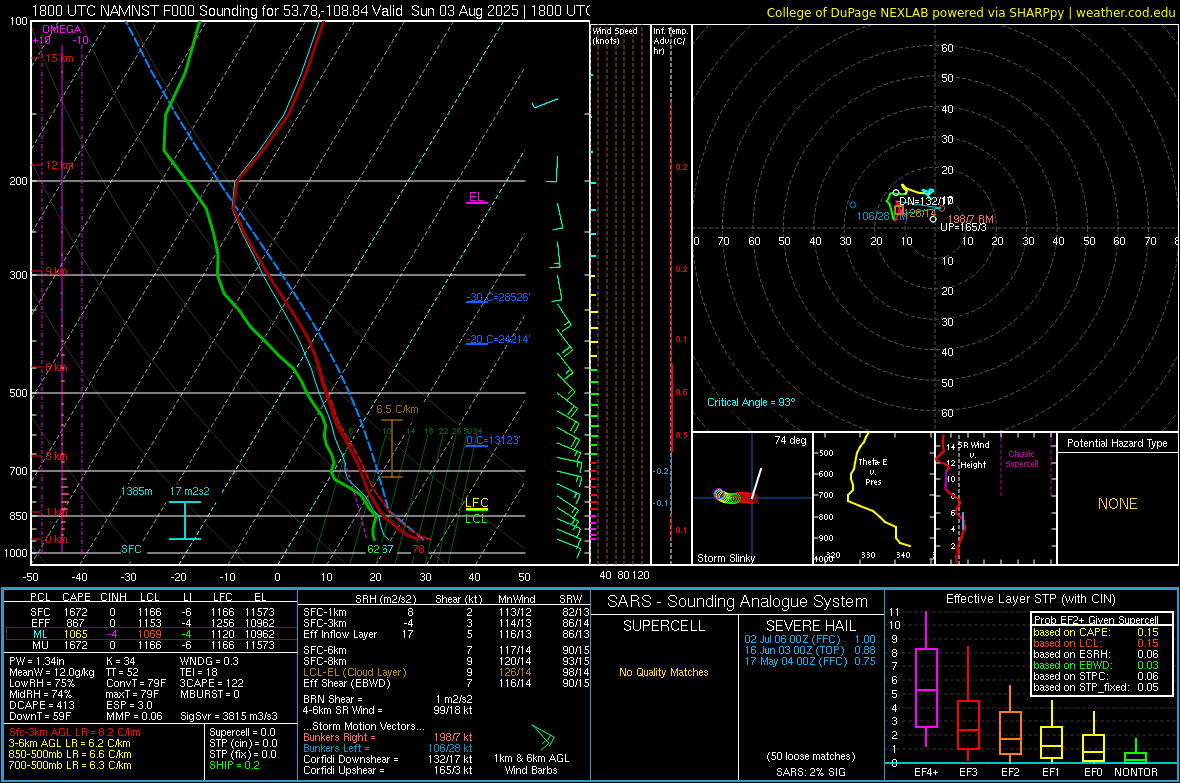The image size is (1180, 783).
Task: Click the Supercell = 0.0 composite value
Action: (x=242, y=732)
